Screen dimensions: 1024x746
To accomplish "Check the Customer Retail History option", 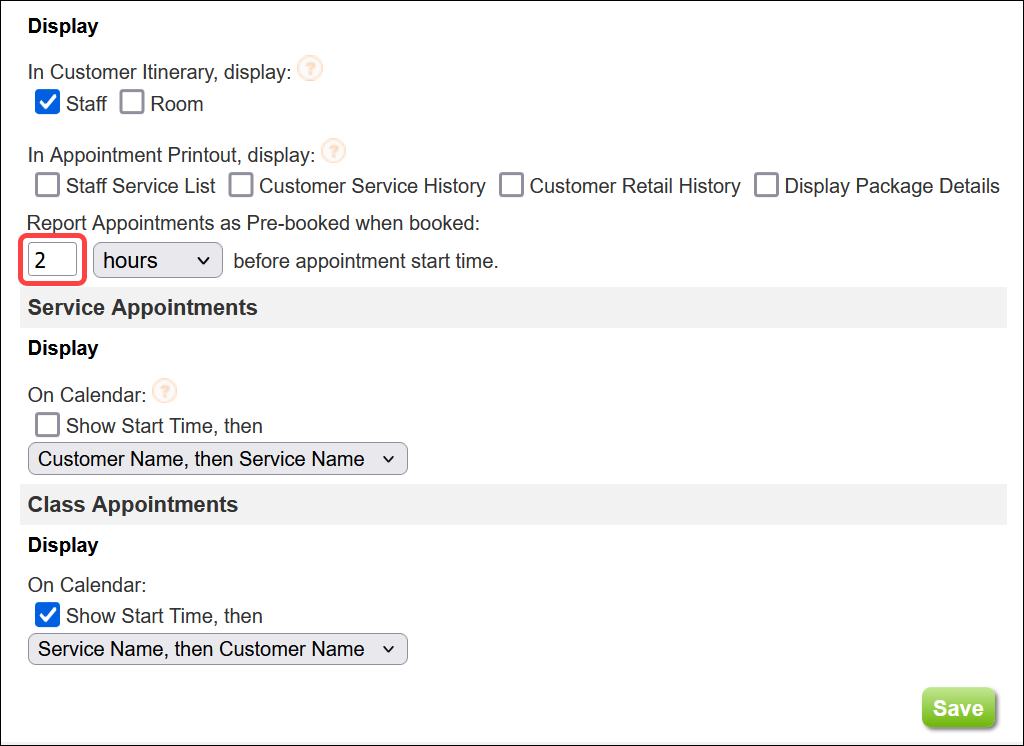I will 511,184.
